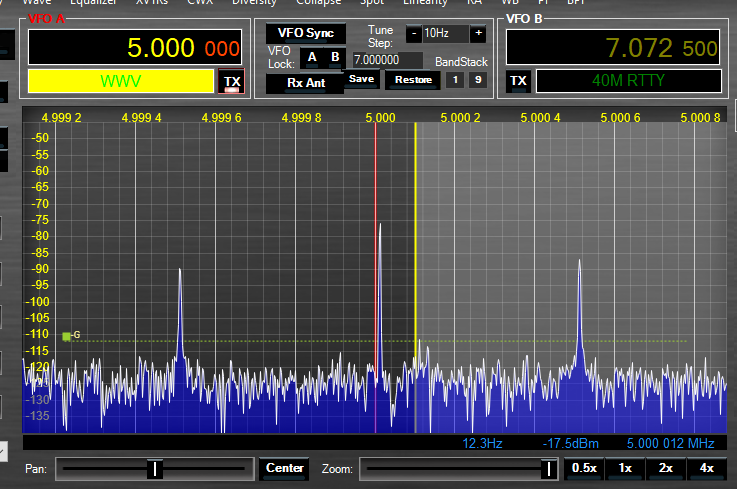The image size is (737, 489).
Task: Click the Pan slider handle
Action: 155,469
